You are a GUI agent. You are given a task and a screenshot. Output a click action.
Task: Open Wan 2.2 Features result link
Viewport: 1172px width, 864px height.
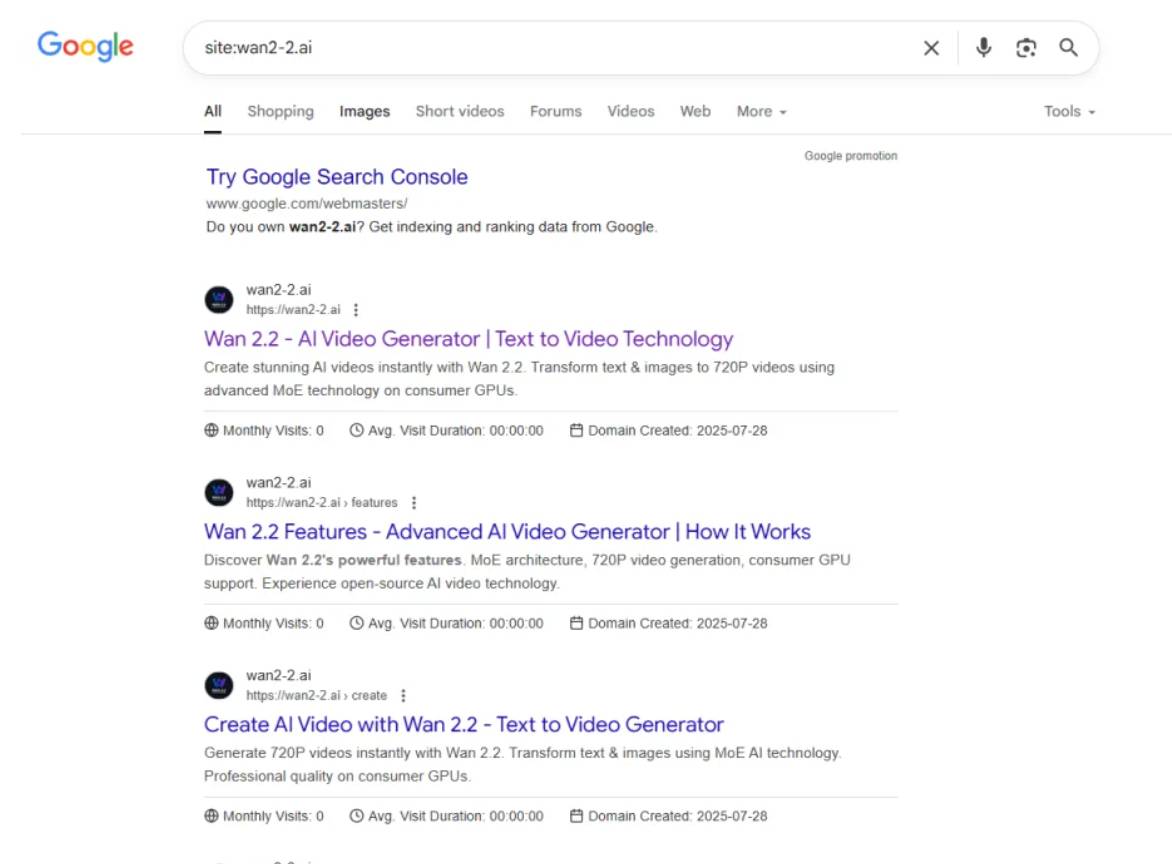[508, 532]
